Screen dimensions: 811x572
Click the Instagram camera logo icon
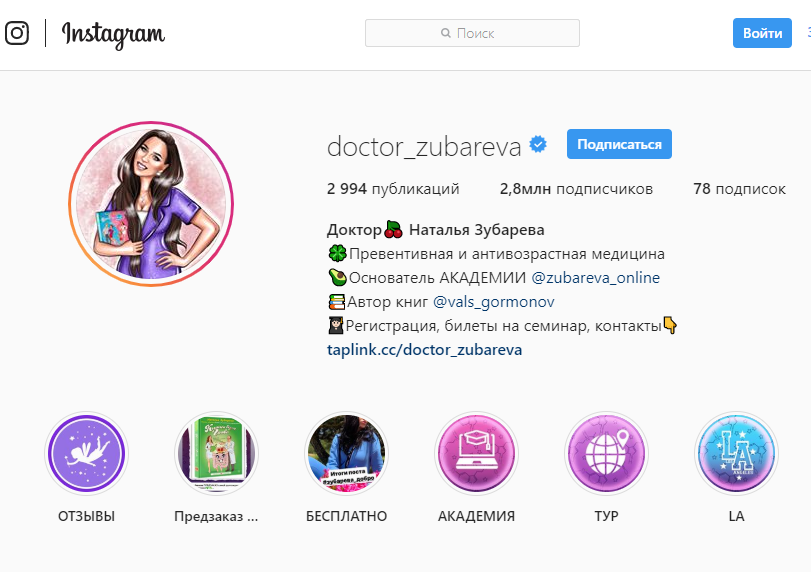(x=17, y=33)
